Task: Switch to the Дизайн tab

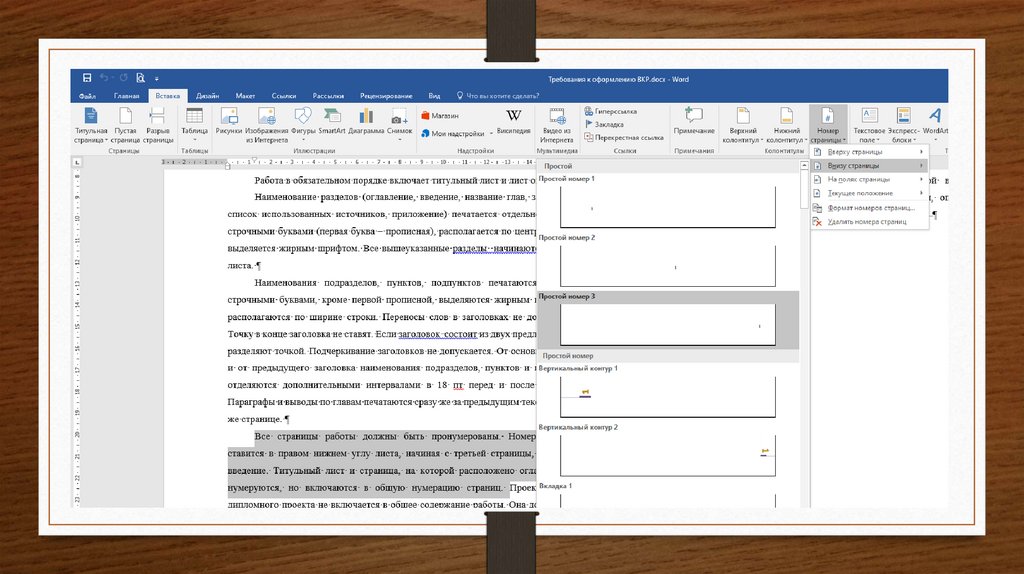Action: (207, 96)
